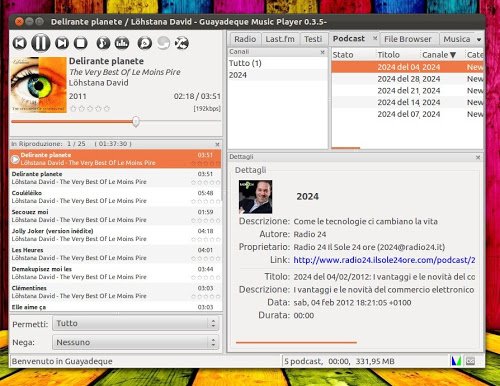The height and width of the screenshot is (386, 500).
Task: Select Couléléko in the playlist
Action: (115, 197)
